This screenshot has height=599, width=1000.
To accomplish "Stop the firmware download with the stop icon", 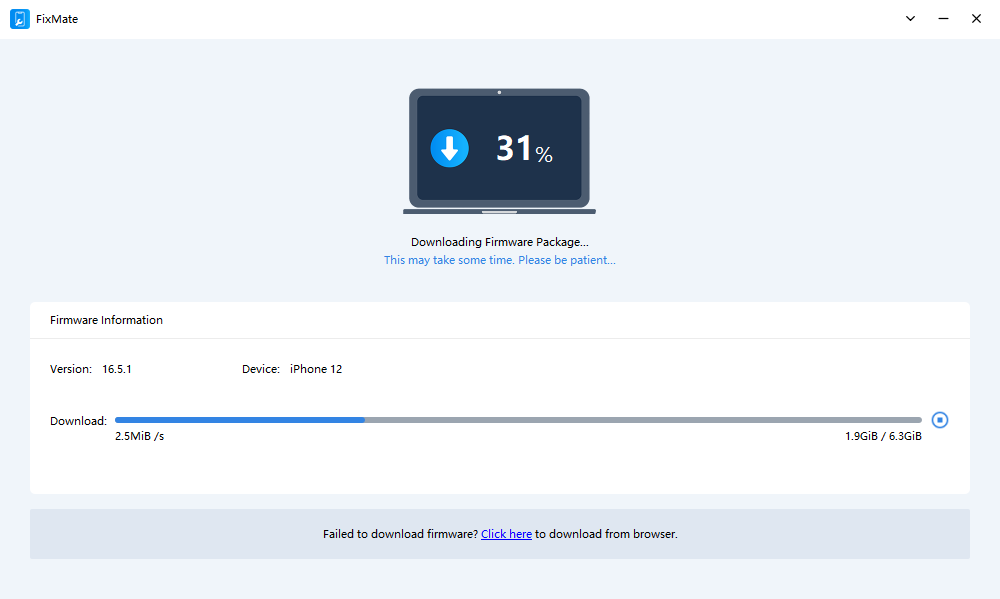I will pyautogui.click(x=939, y=420).
